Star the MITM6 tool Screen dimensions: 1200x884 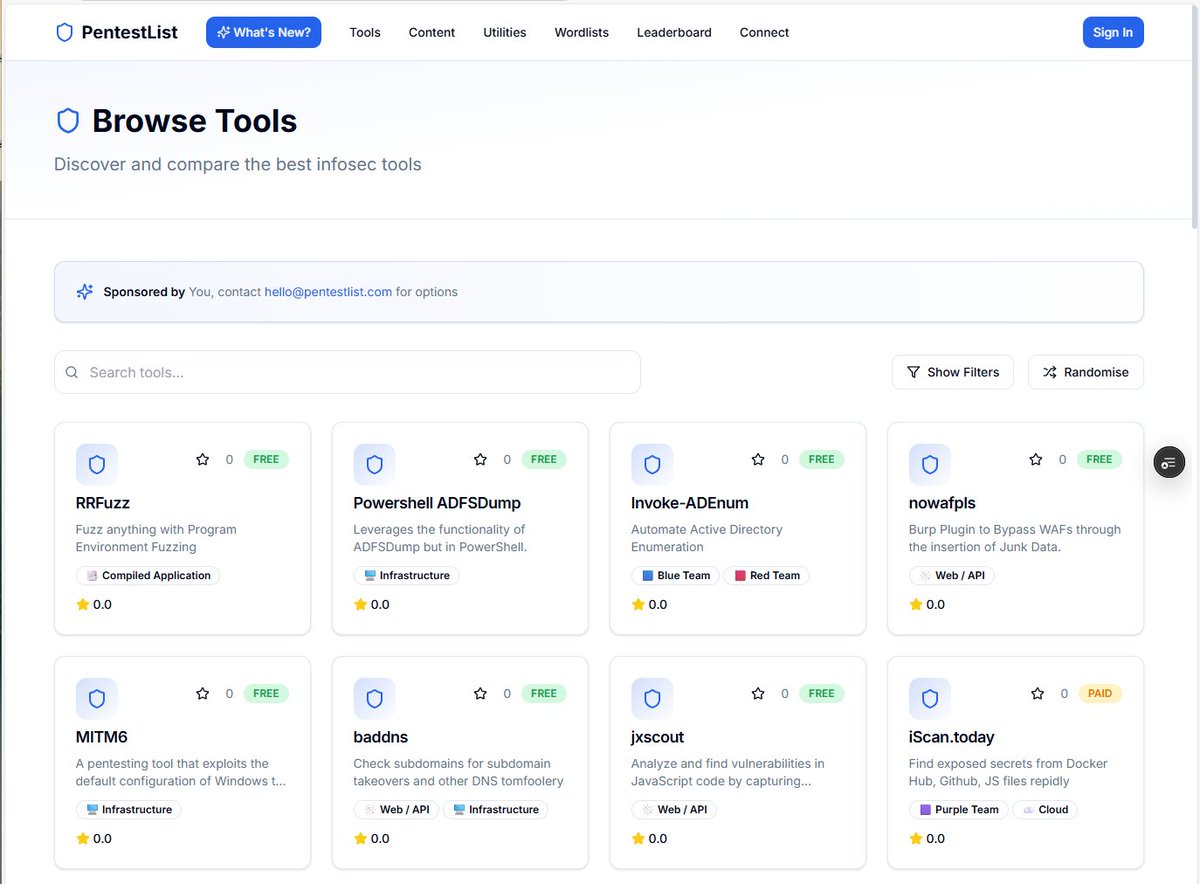(x=203, y=693)
